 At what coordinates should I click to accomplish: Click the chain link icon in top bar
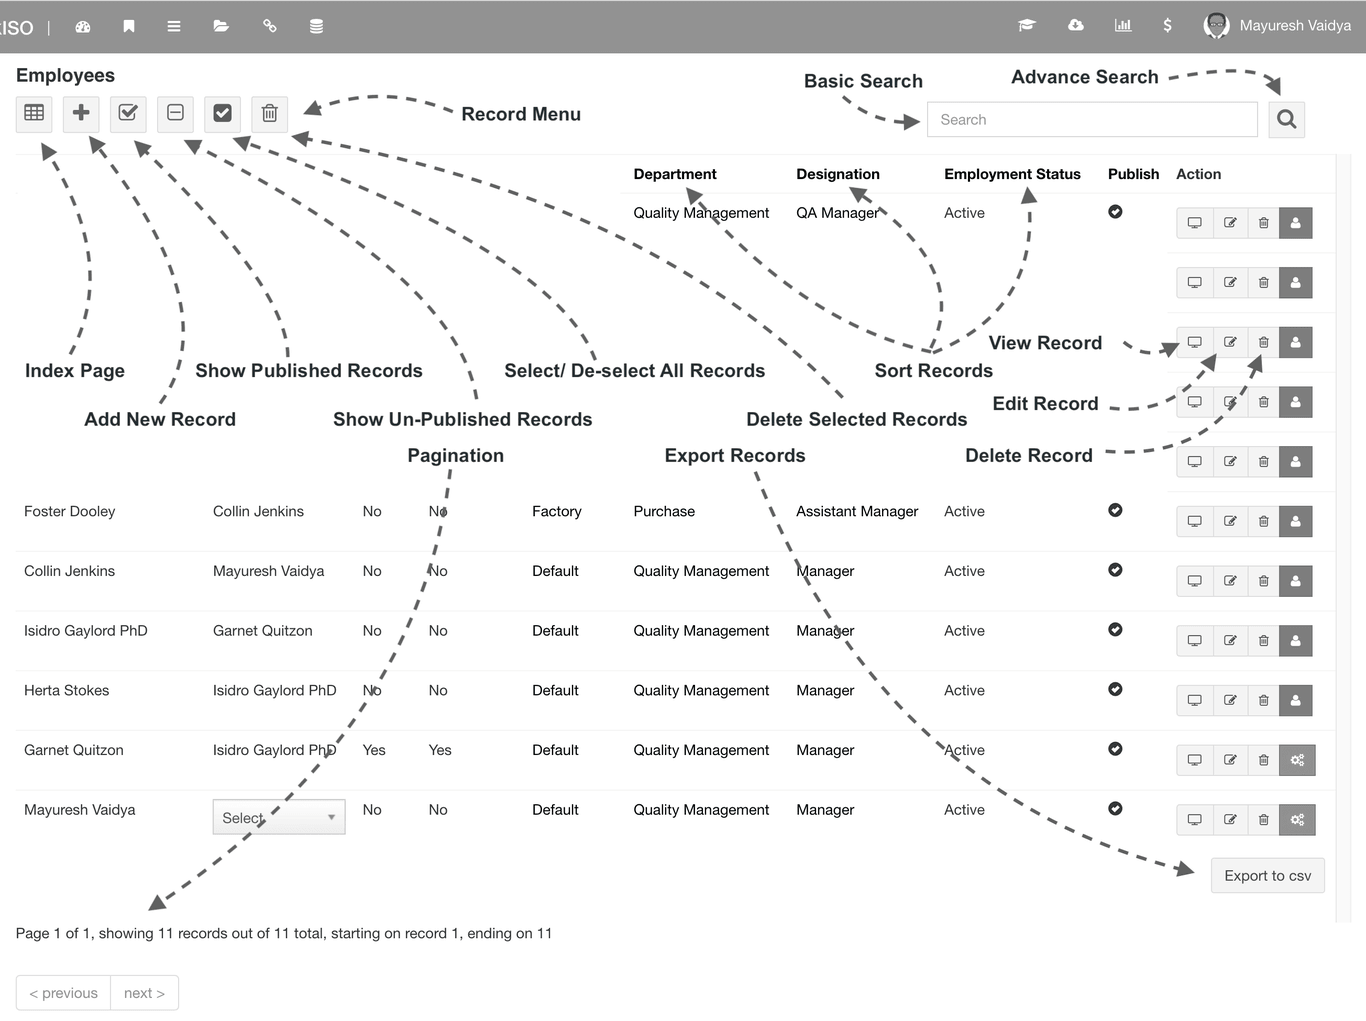[269, 26]
